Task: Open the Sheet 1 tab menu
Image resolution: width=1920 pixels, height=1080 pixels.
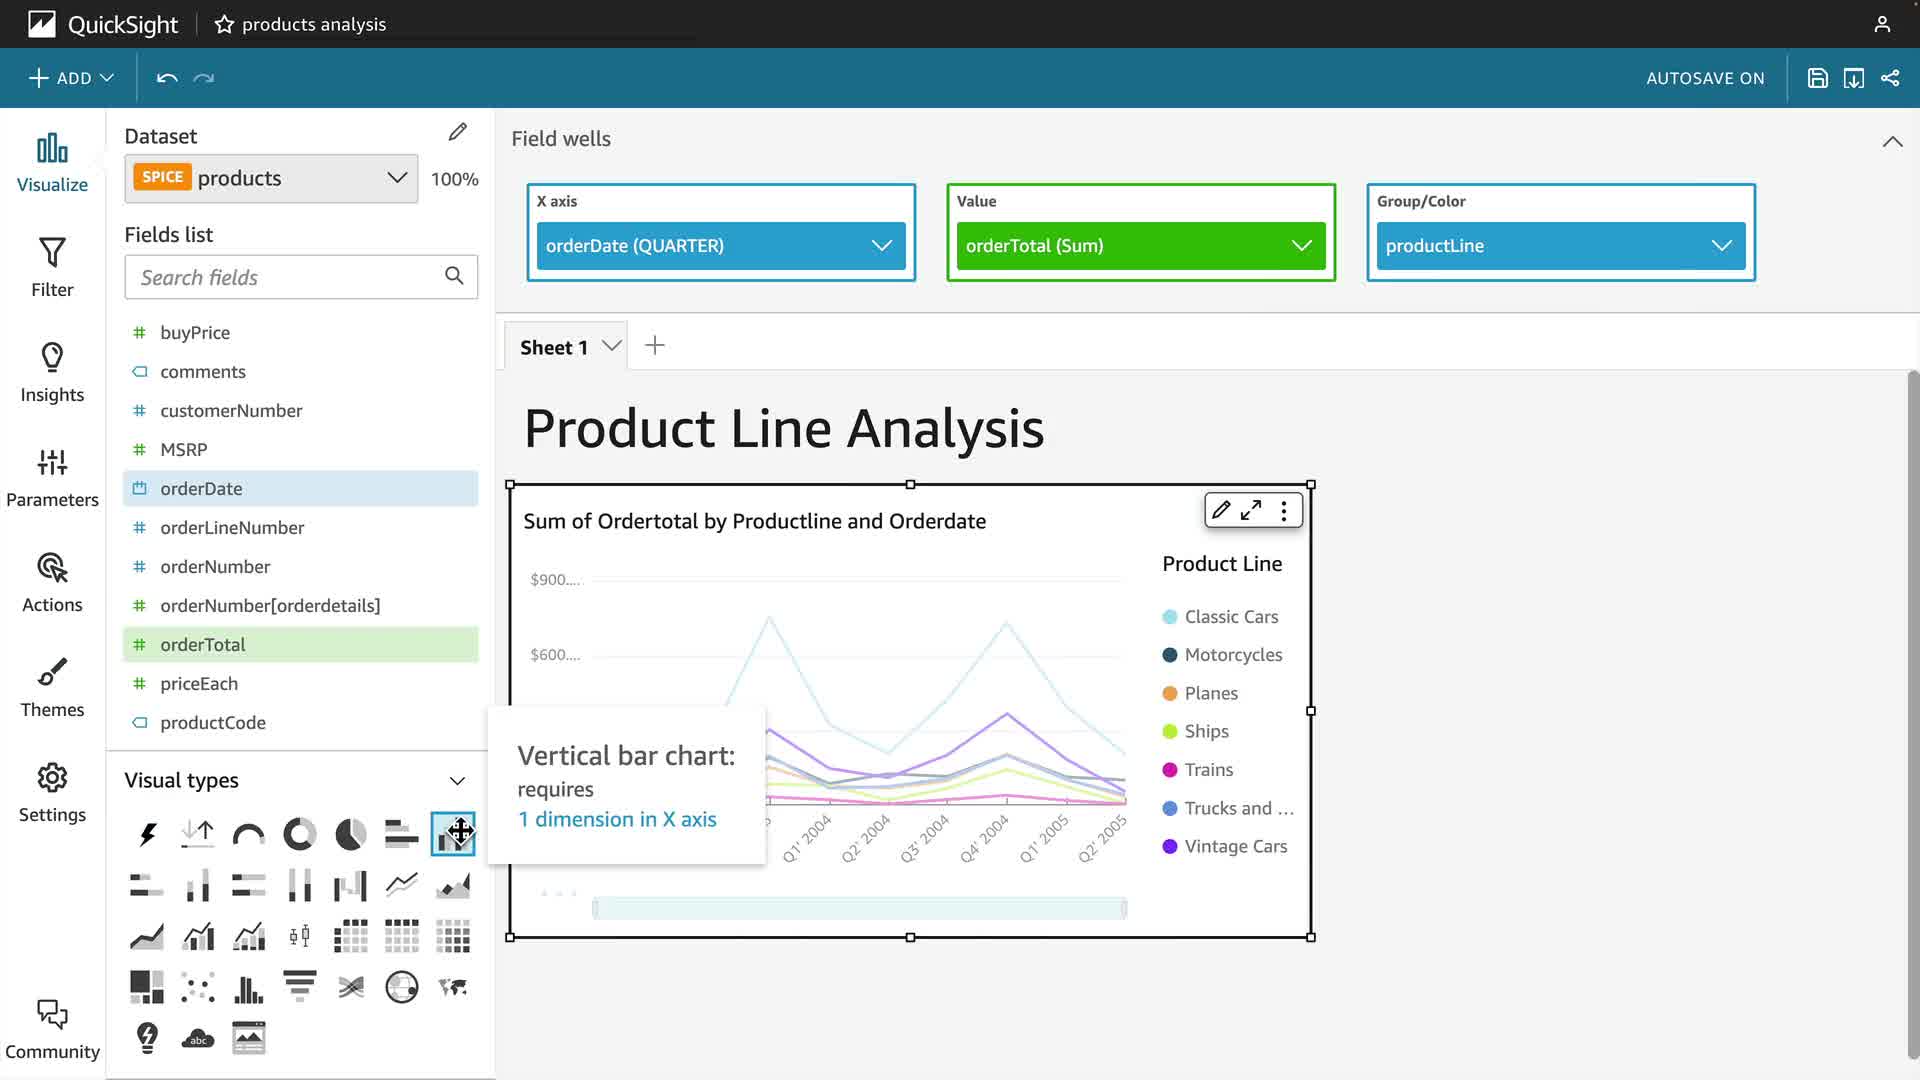Action: click(x=611, y=346)
